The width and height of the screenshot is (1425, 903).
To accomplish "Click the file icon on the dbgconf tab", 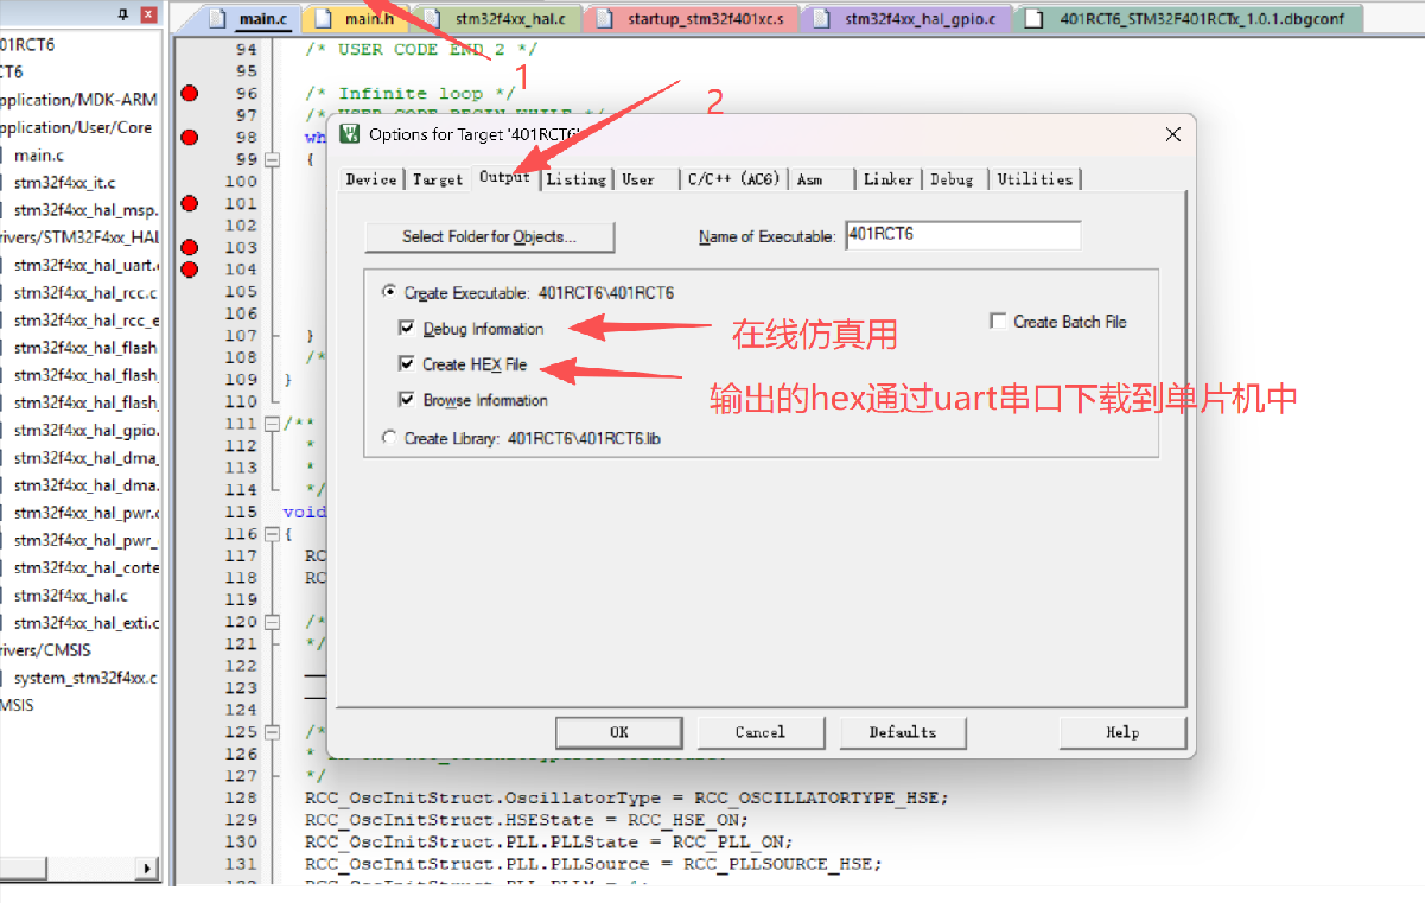I will tap(1032, 17).
